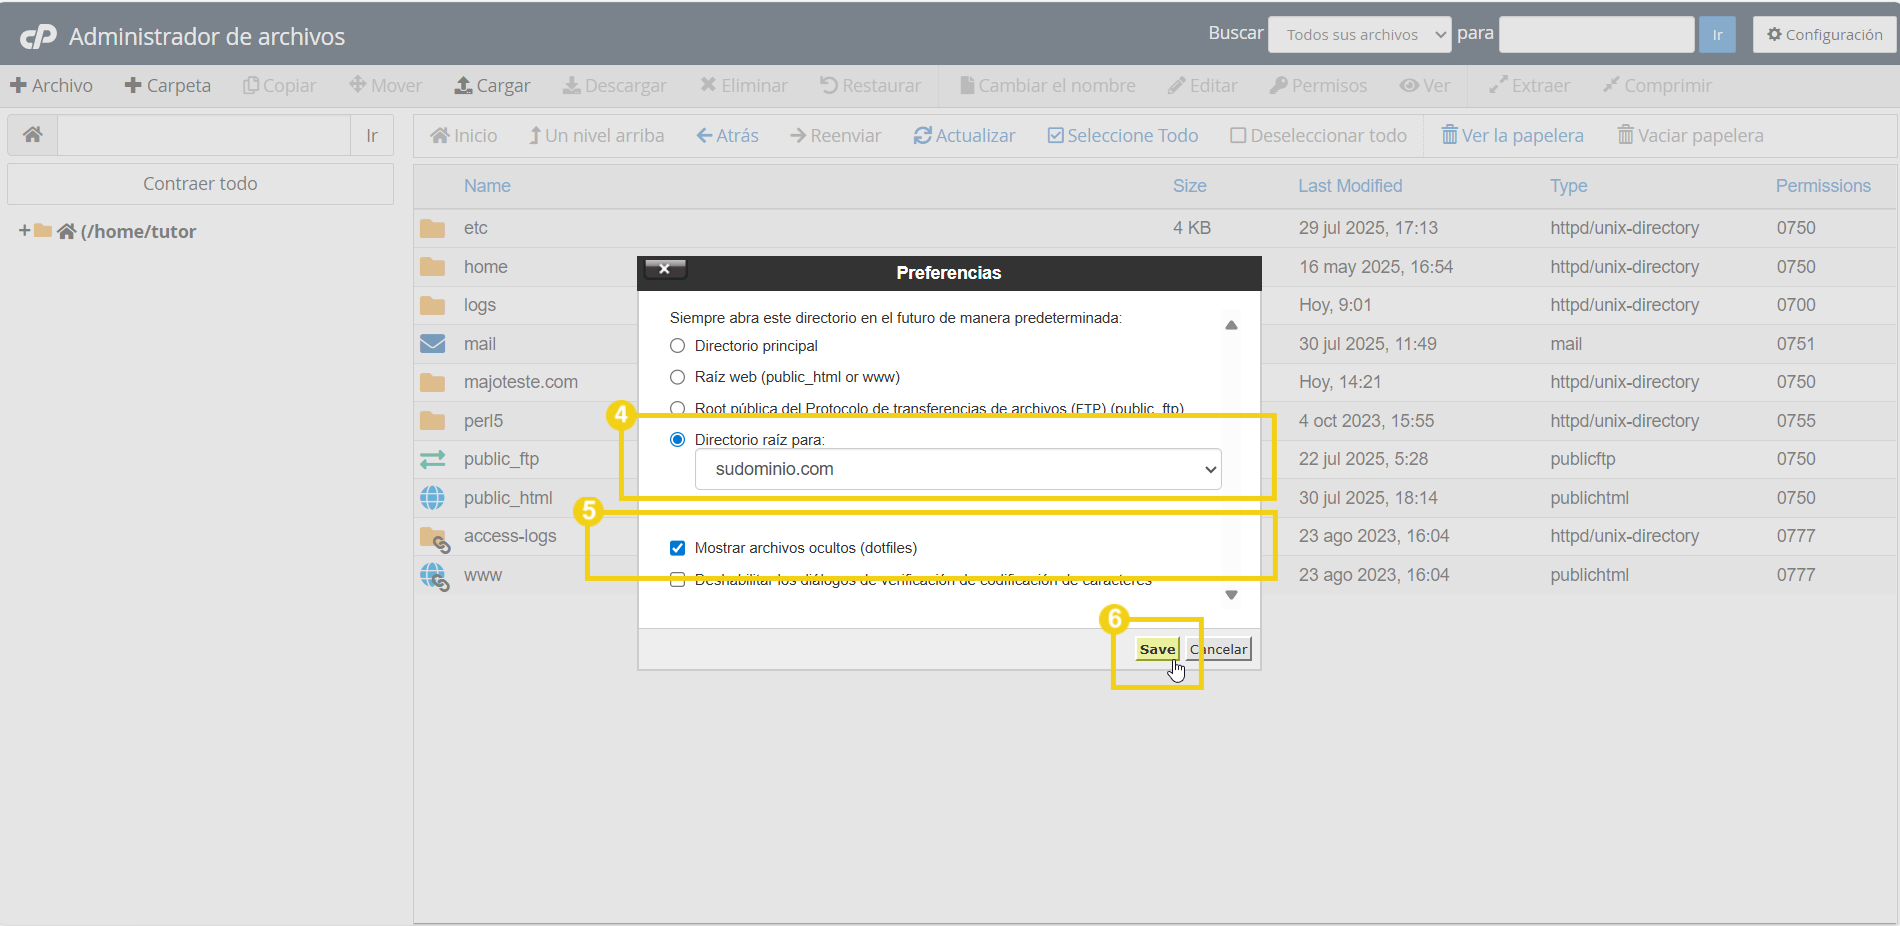This screenshot has height=926, width=1900.
Task: Click scroll down arrow in Preferencias dialog
Action: [1231, 595]
